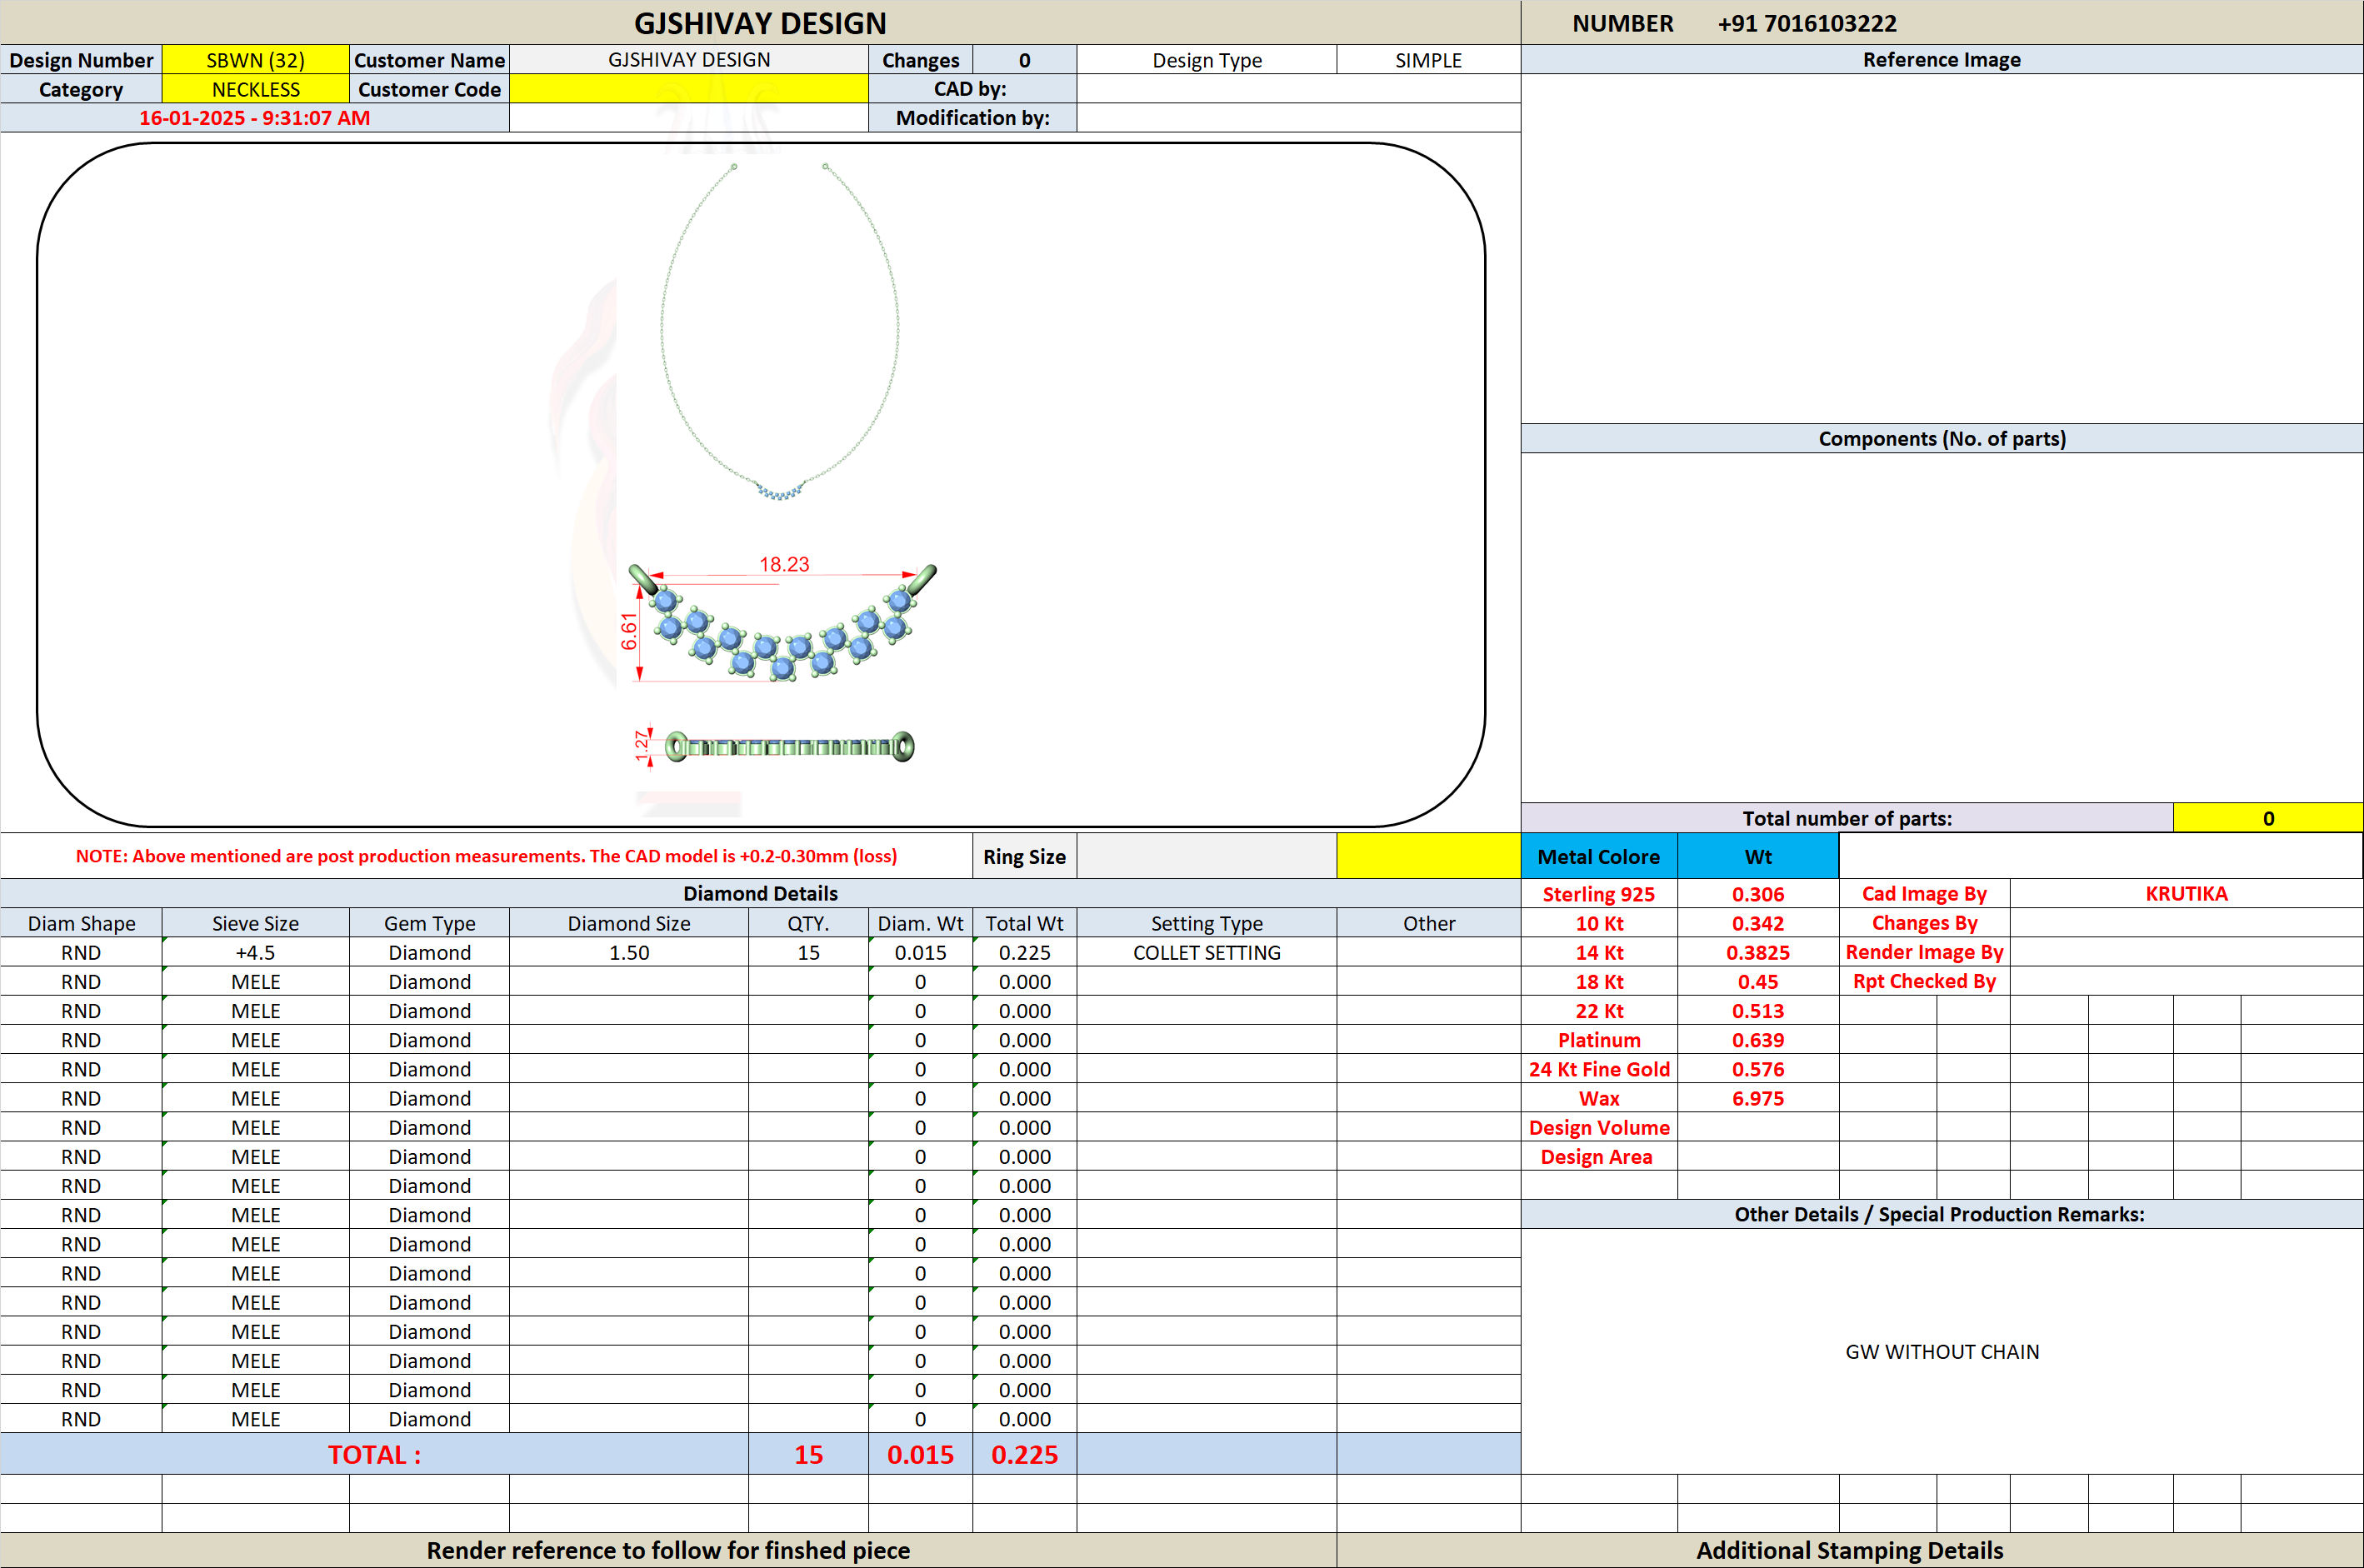Image resolution: width=2364 pixels, height=1568 pixels.
Task: Click the yellow cell beside Ring Size
Action: [1428, 857]
